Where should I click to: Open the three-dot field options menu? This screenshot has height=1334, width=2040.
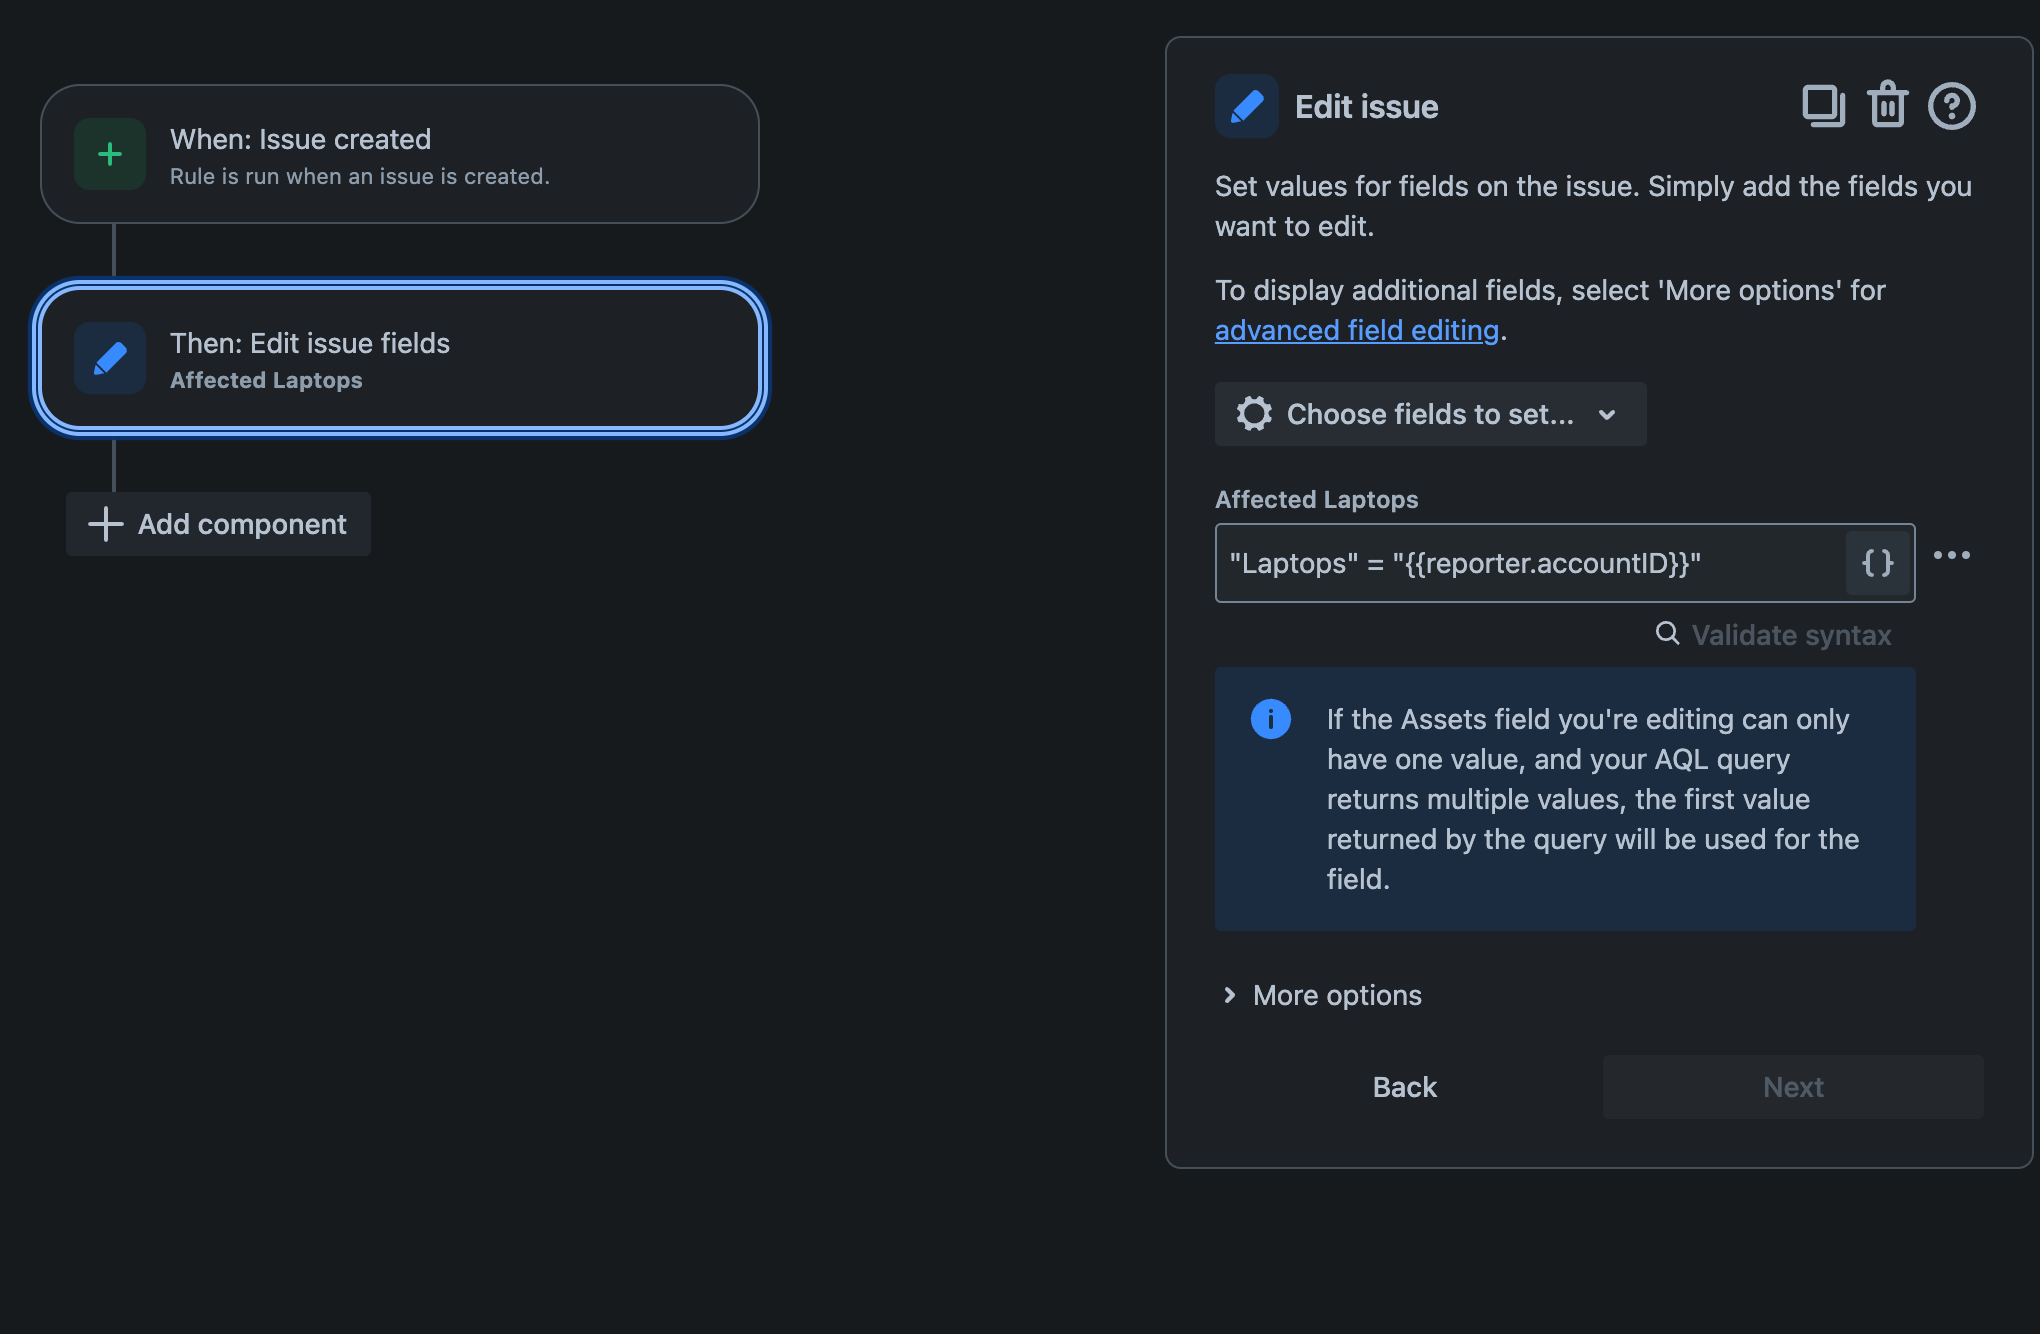[1951, 555]
